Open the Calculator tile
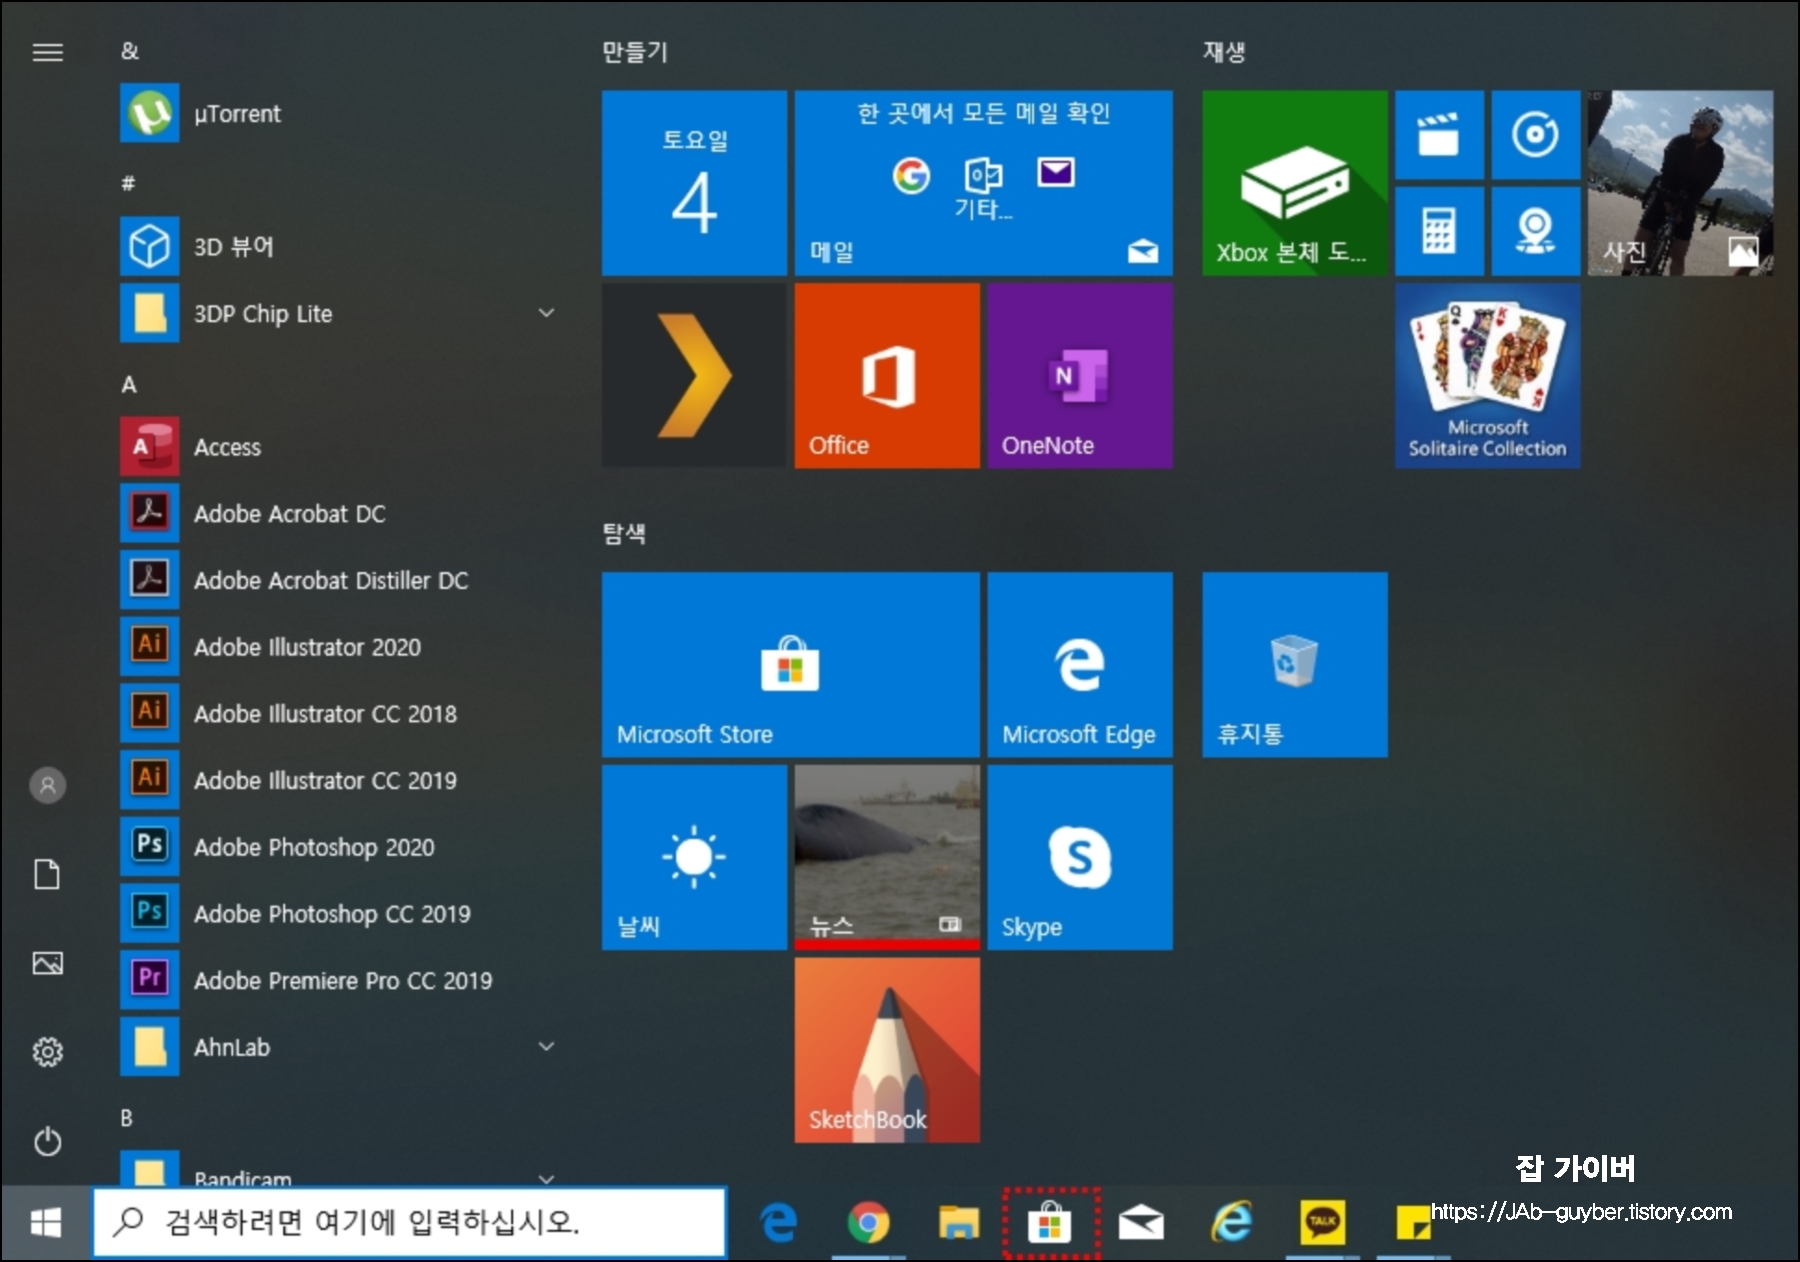 pos(1439,231)
